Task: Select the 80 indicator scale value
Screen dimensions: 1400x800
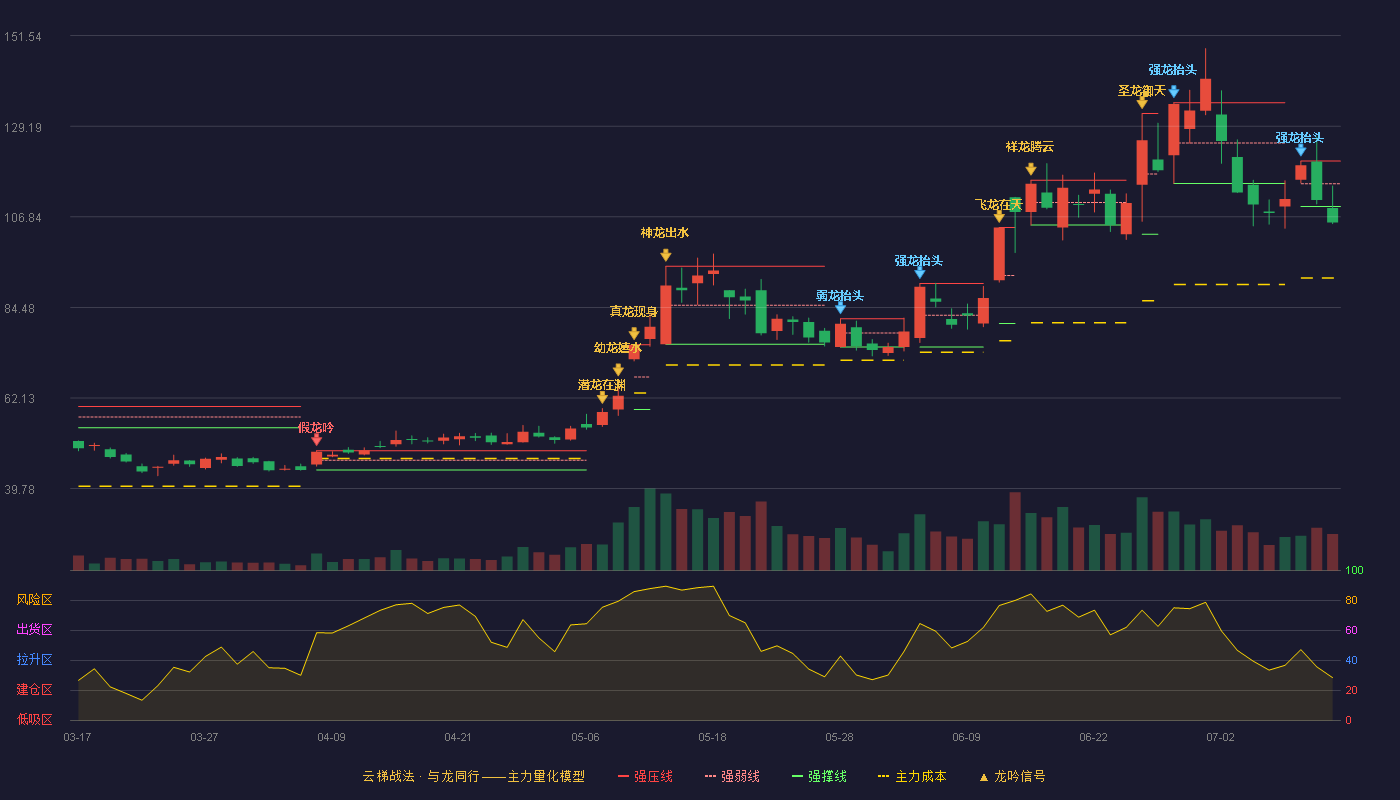Action: pyautogui.click(x=1351, y=601)
